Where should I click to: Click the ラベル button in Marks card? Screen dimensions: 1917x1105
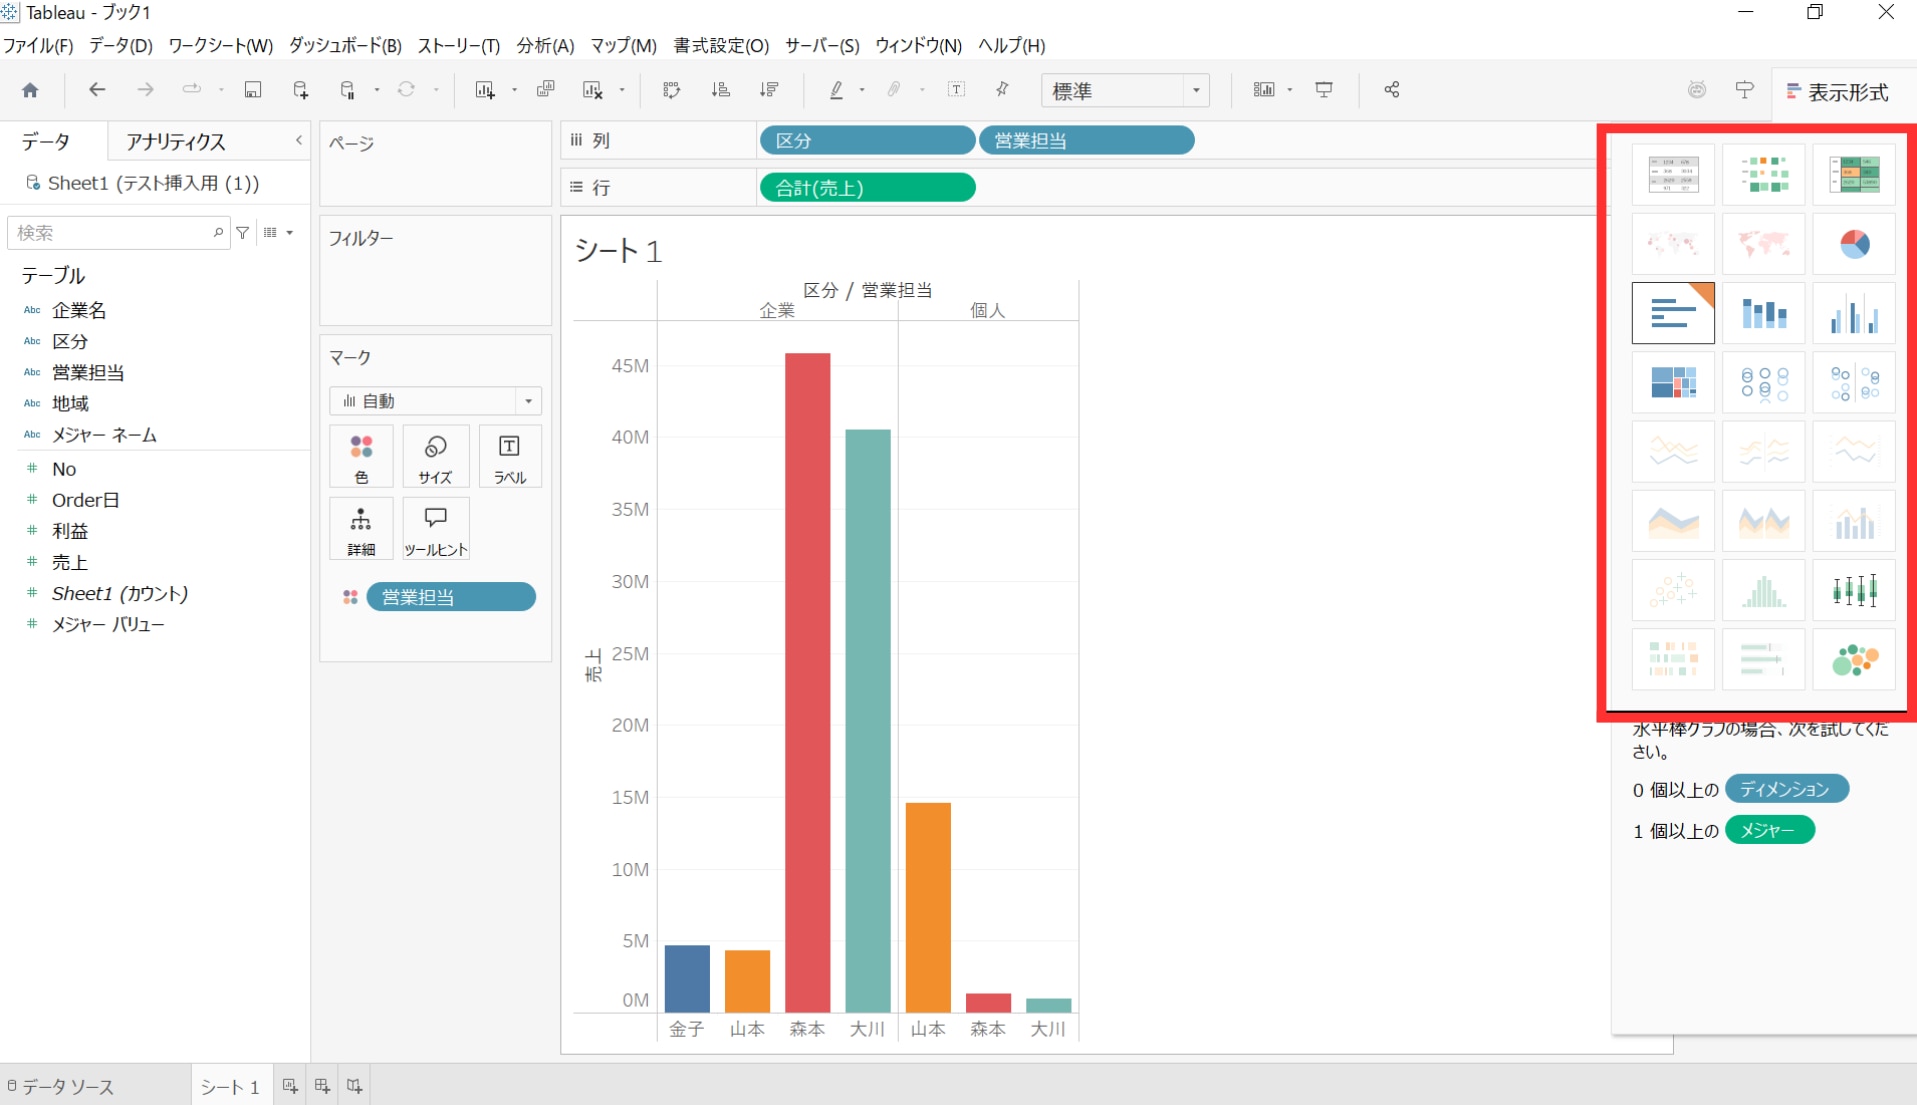click(509, 456)
